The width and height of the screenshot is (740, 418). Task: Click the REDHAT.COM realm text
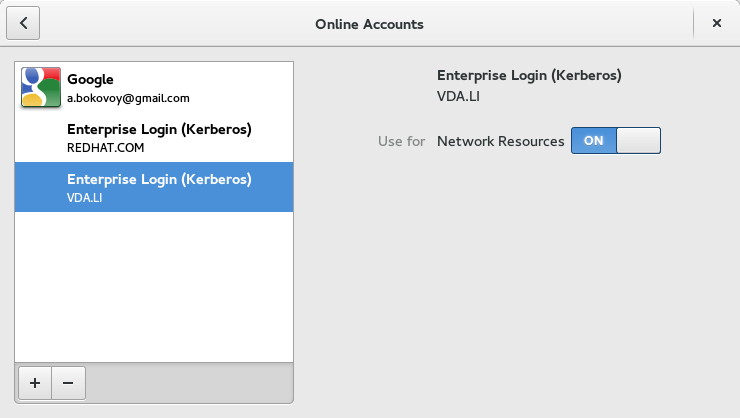click(106, 148)
